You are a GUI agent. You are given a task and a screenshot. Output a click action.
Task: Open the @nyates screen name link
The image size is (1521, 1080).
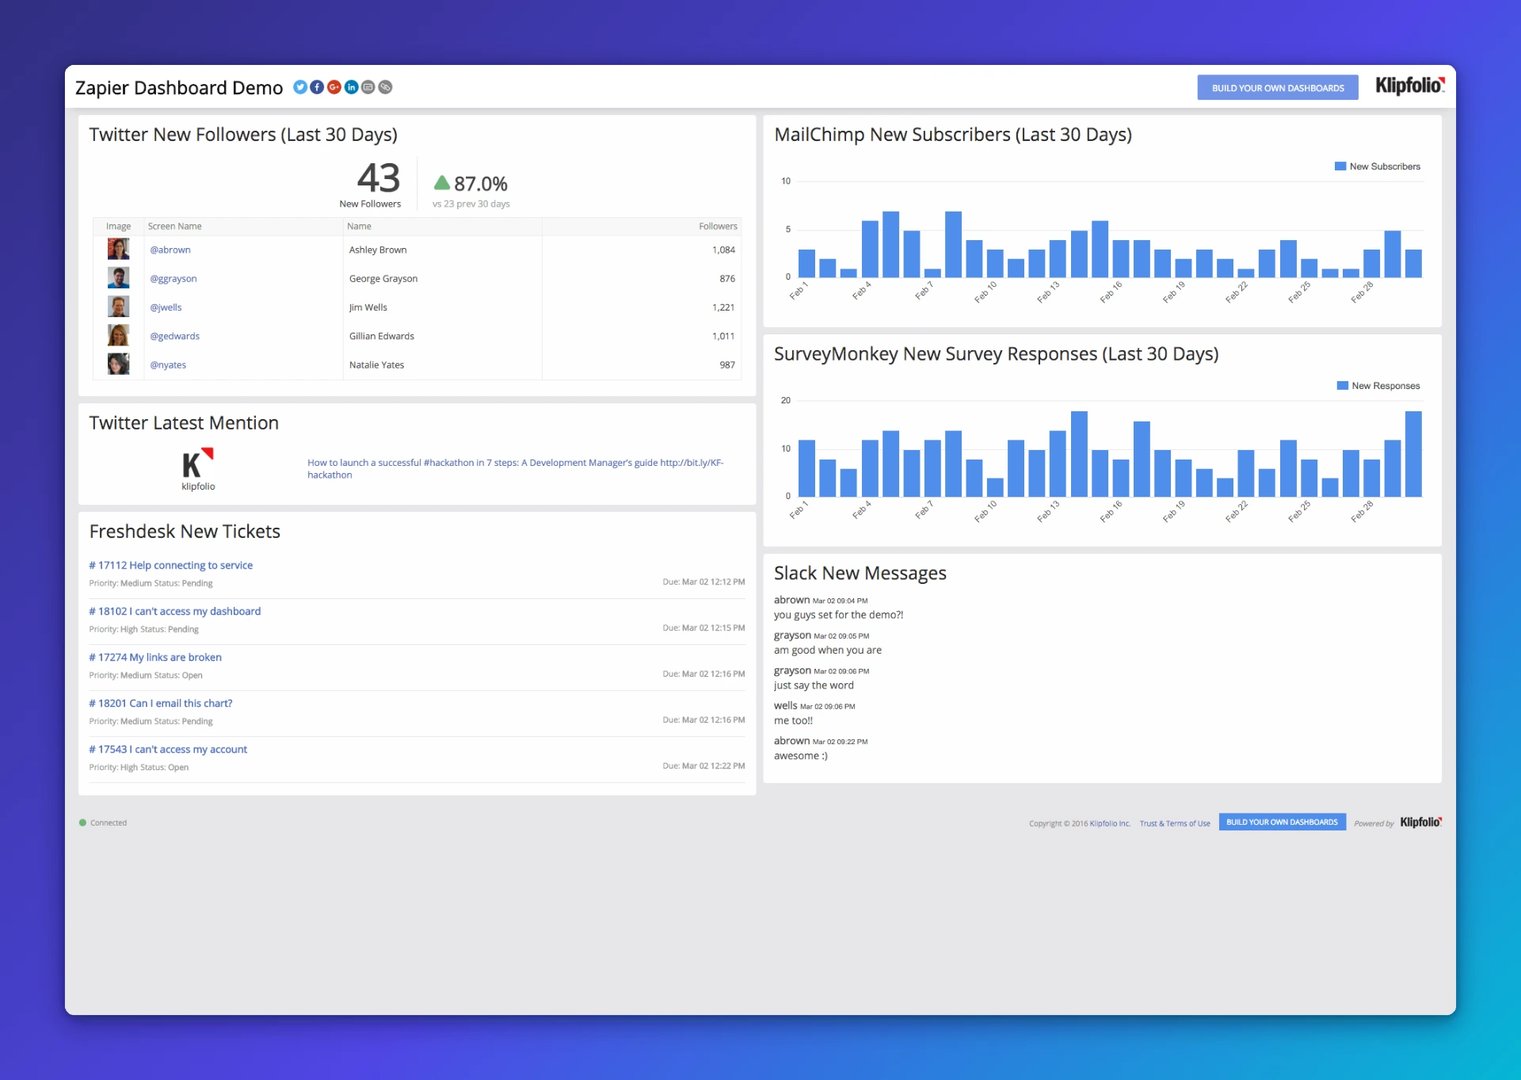(x=168, y=365)
